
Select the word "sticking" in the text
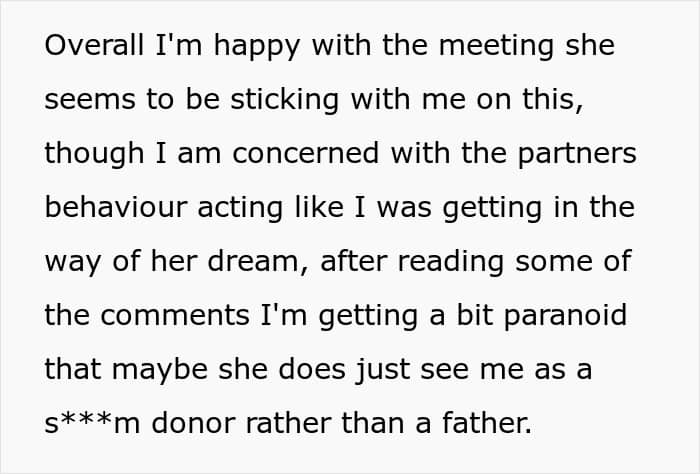point(284,101)
